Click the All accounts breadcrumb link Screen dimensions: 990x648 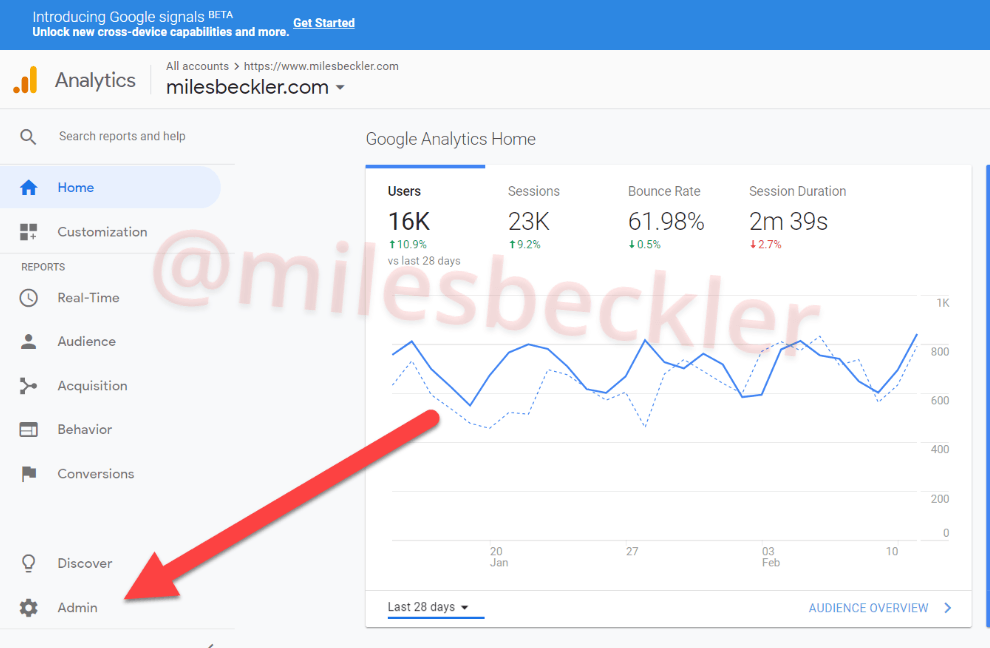point(198,66)
